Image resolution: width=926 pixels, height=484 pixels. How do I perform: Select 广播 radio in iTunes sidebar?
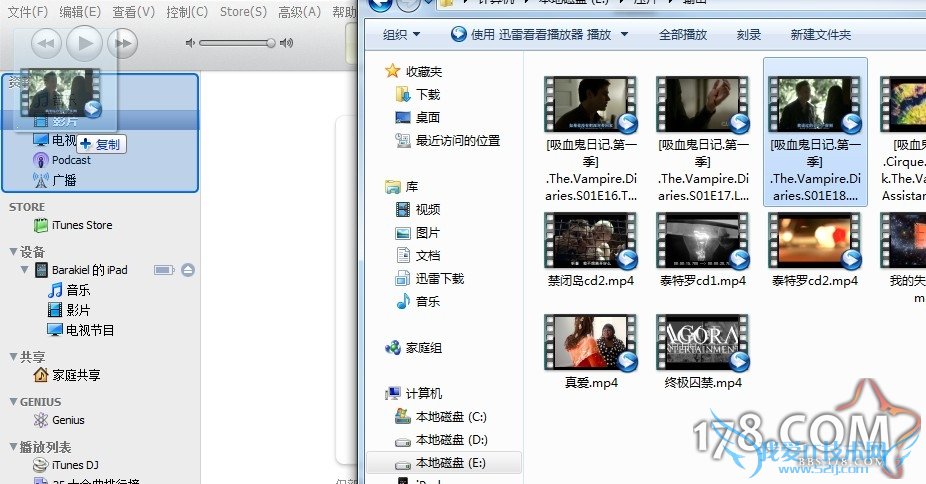point(54,180)
